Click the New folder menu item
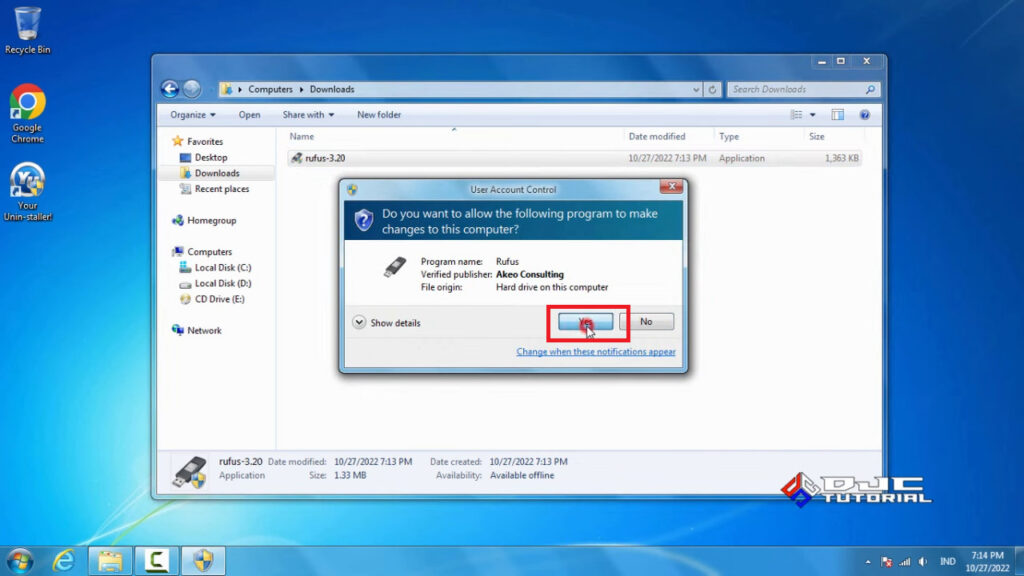This screenshot has height=576, width=1024. 378,114
